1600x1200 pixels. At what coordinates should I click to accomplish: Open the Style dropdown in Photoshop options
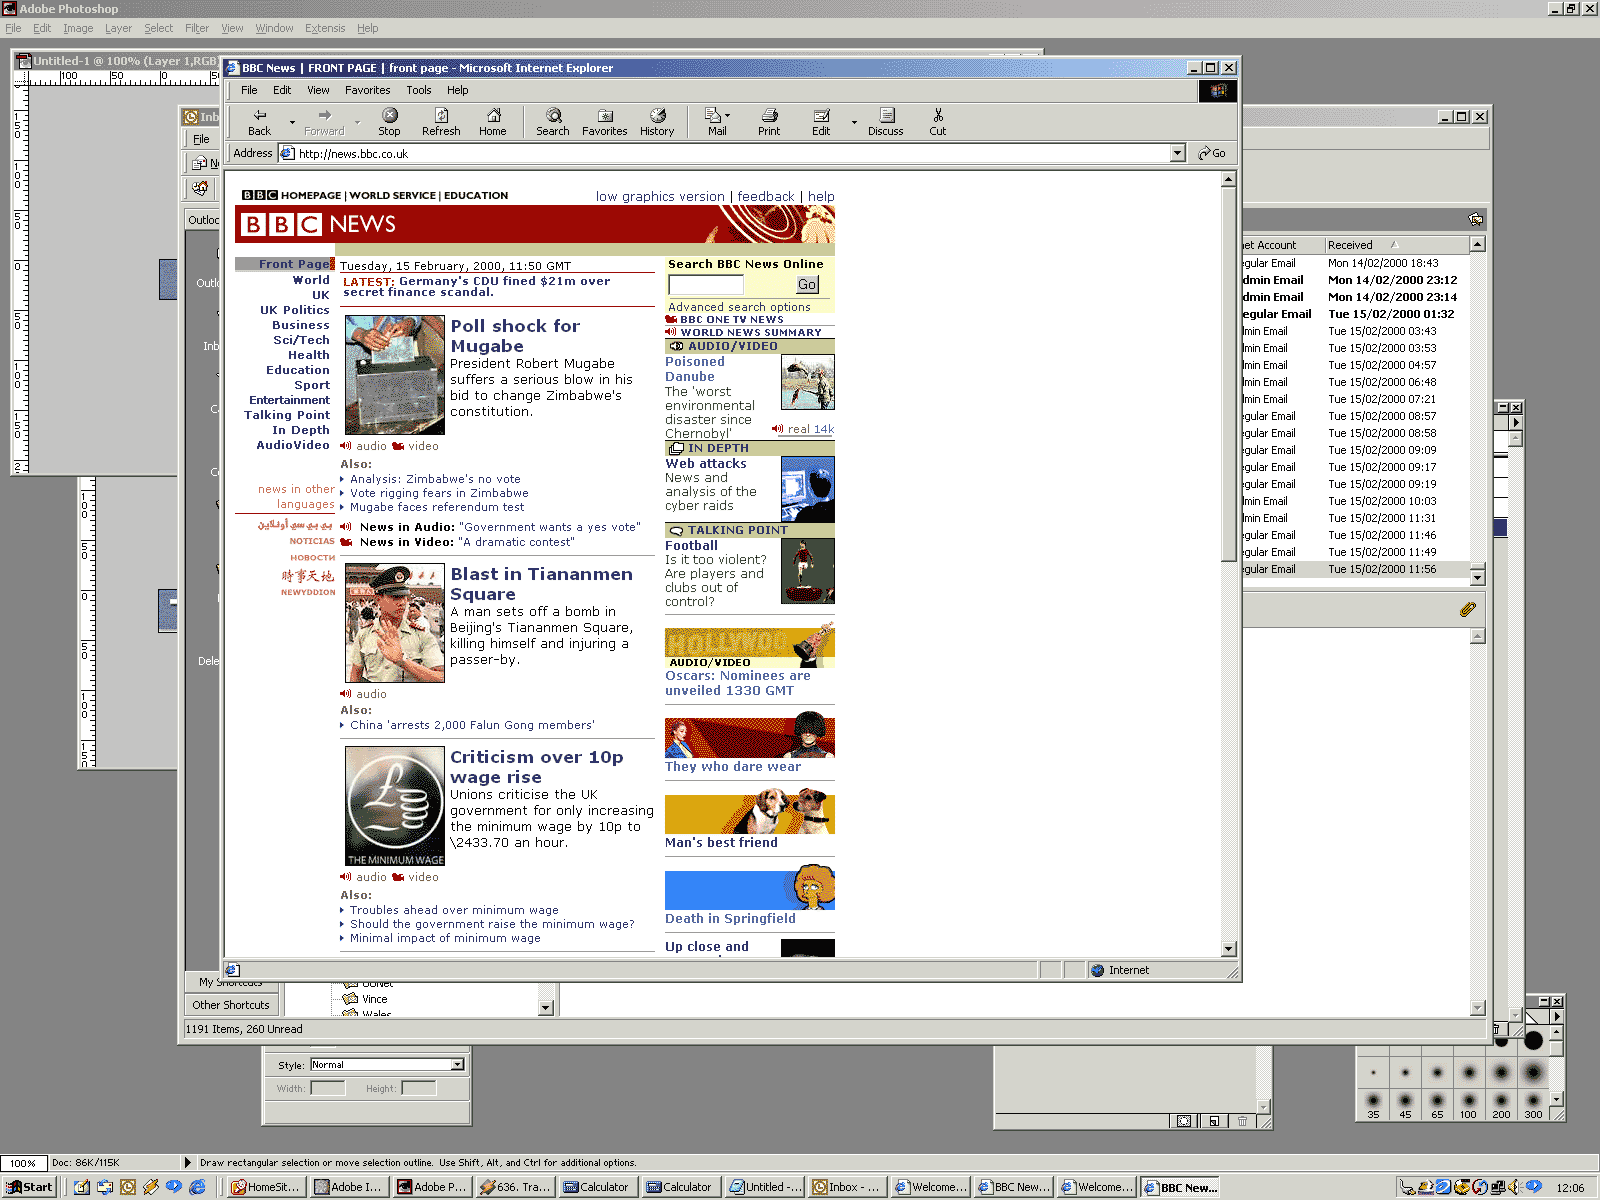[x=457, y=1065]
